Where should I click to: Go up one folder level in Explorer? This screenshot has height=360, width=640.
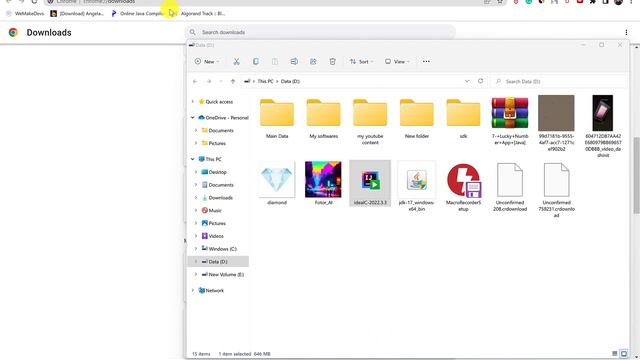[233, 82]
